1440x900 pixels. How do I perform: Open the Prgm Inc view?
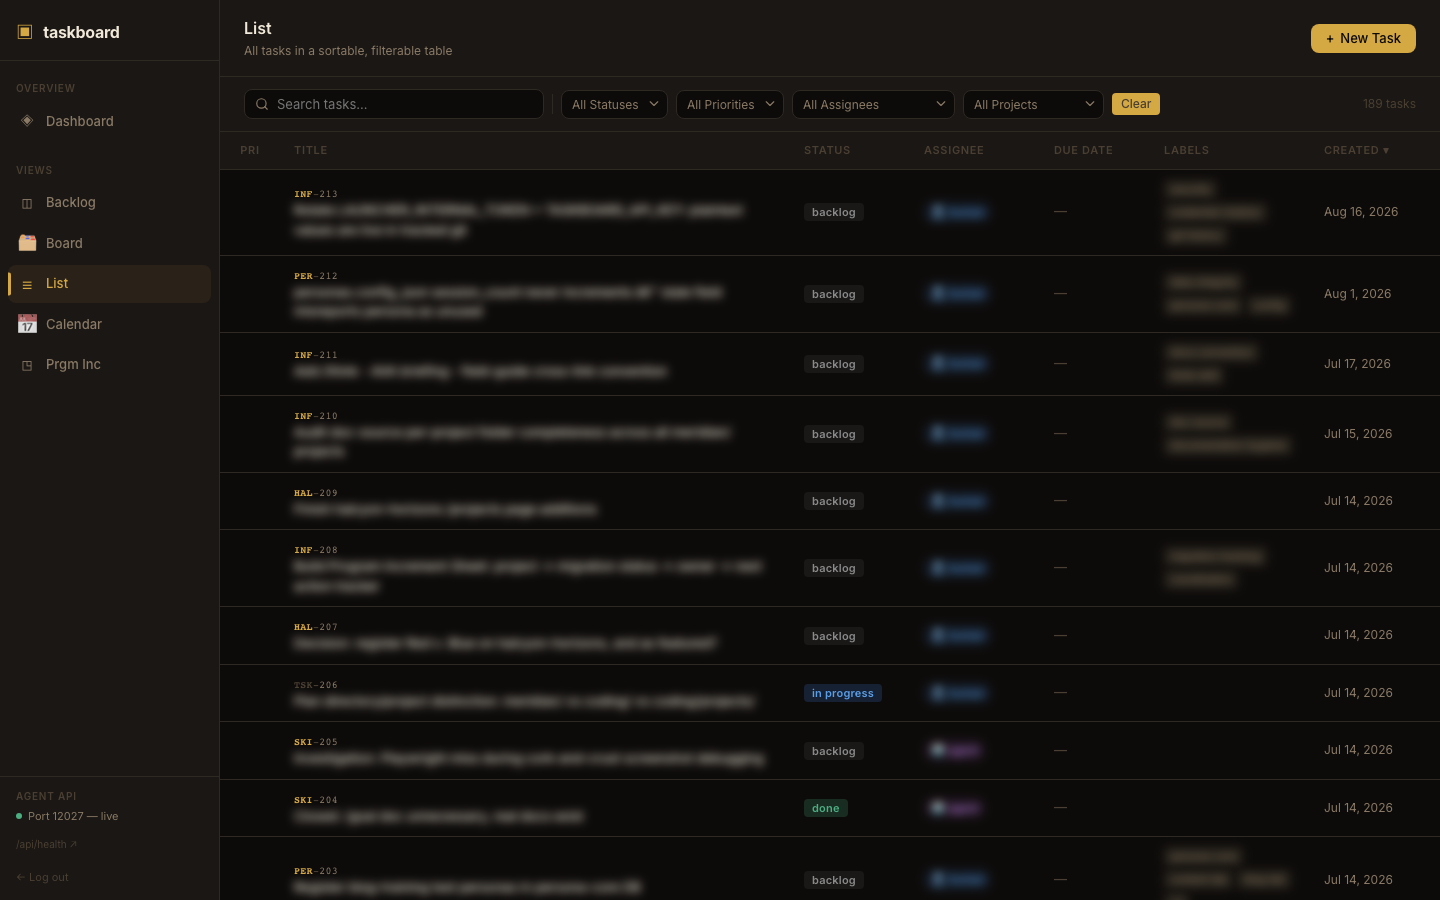pos(109,364)
